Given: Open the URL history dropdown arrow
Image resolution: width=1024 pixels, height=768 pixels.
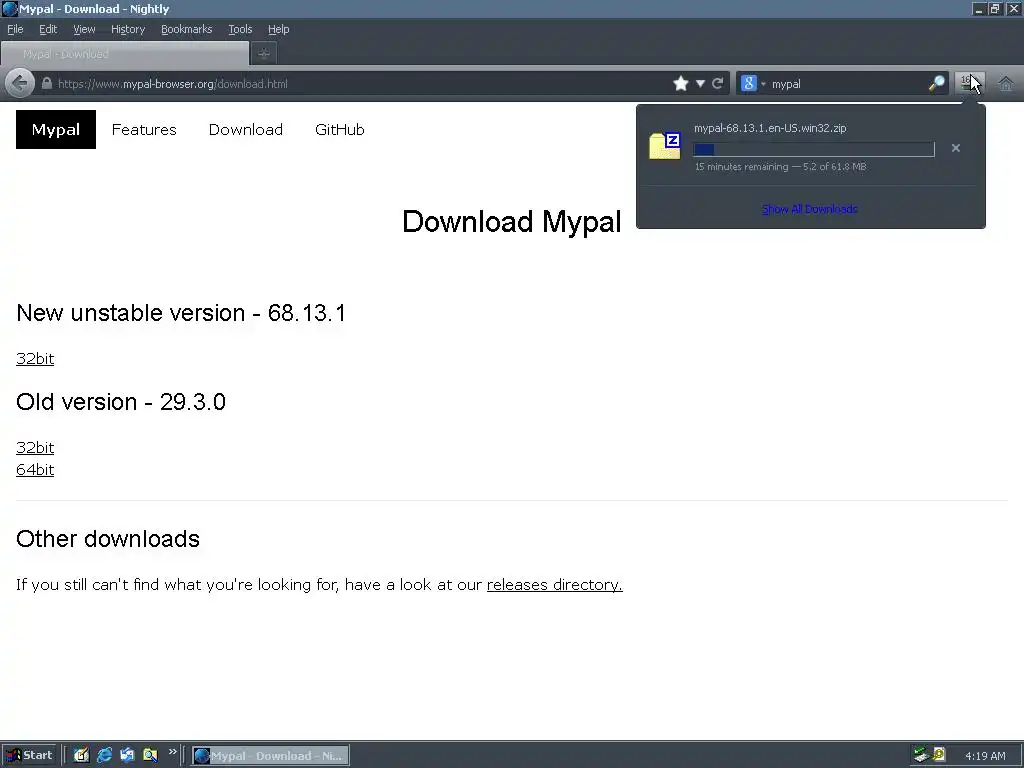Looking at the screenshot, I should click(x=700, y=84).
